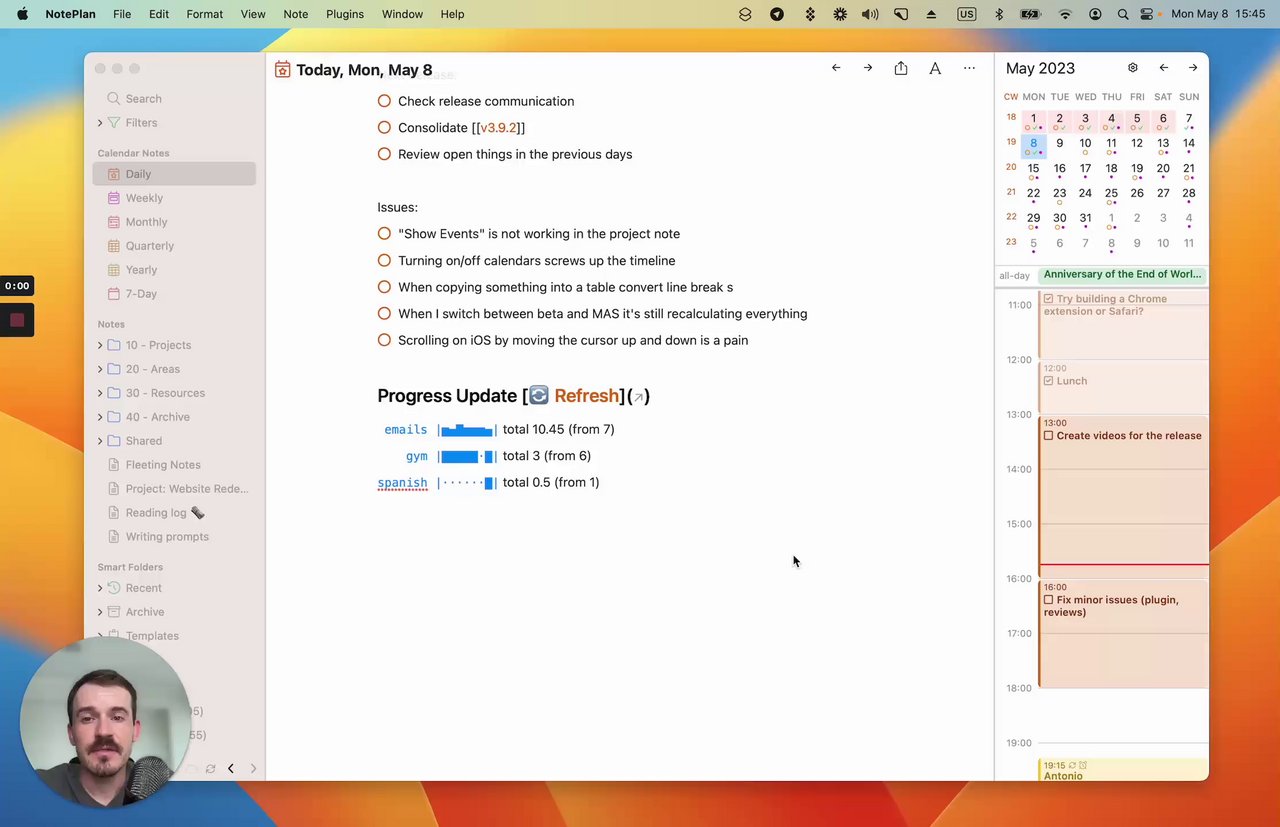The image size is (1280, 827).
Task: Stop the screen recording with the red button
Action: 17,320
